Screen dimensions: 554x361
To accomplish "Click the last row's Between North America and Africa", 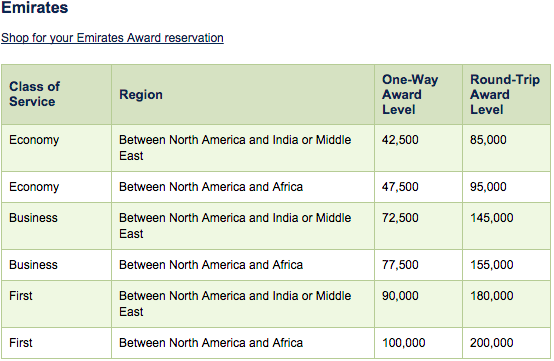I will (211, 343).
